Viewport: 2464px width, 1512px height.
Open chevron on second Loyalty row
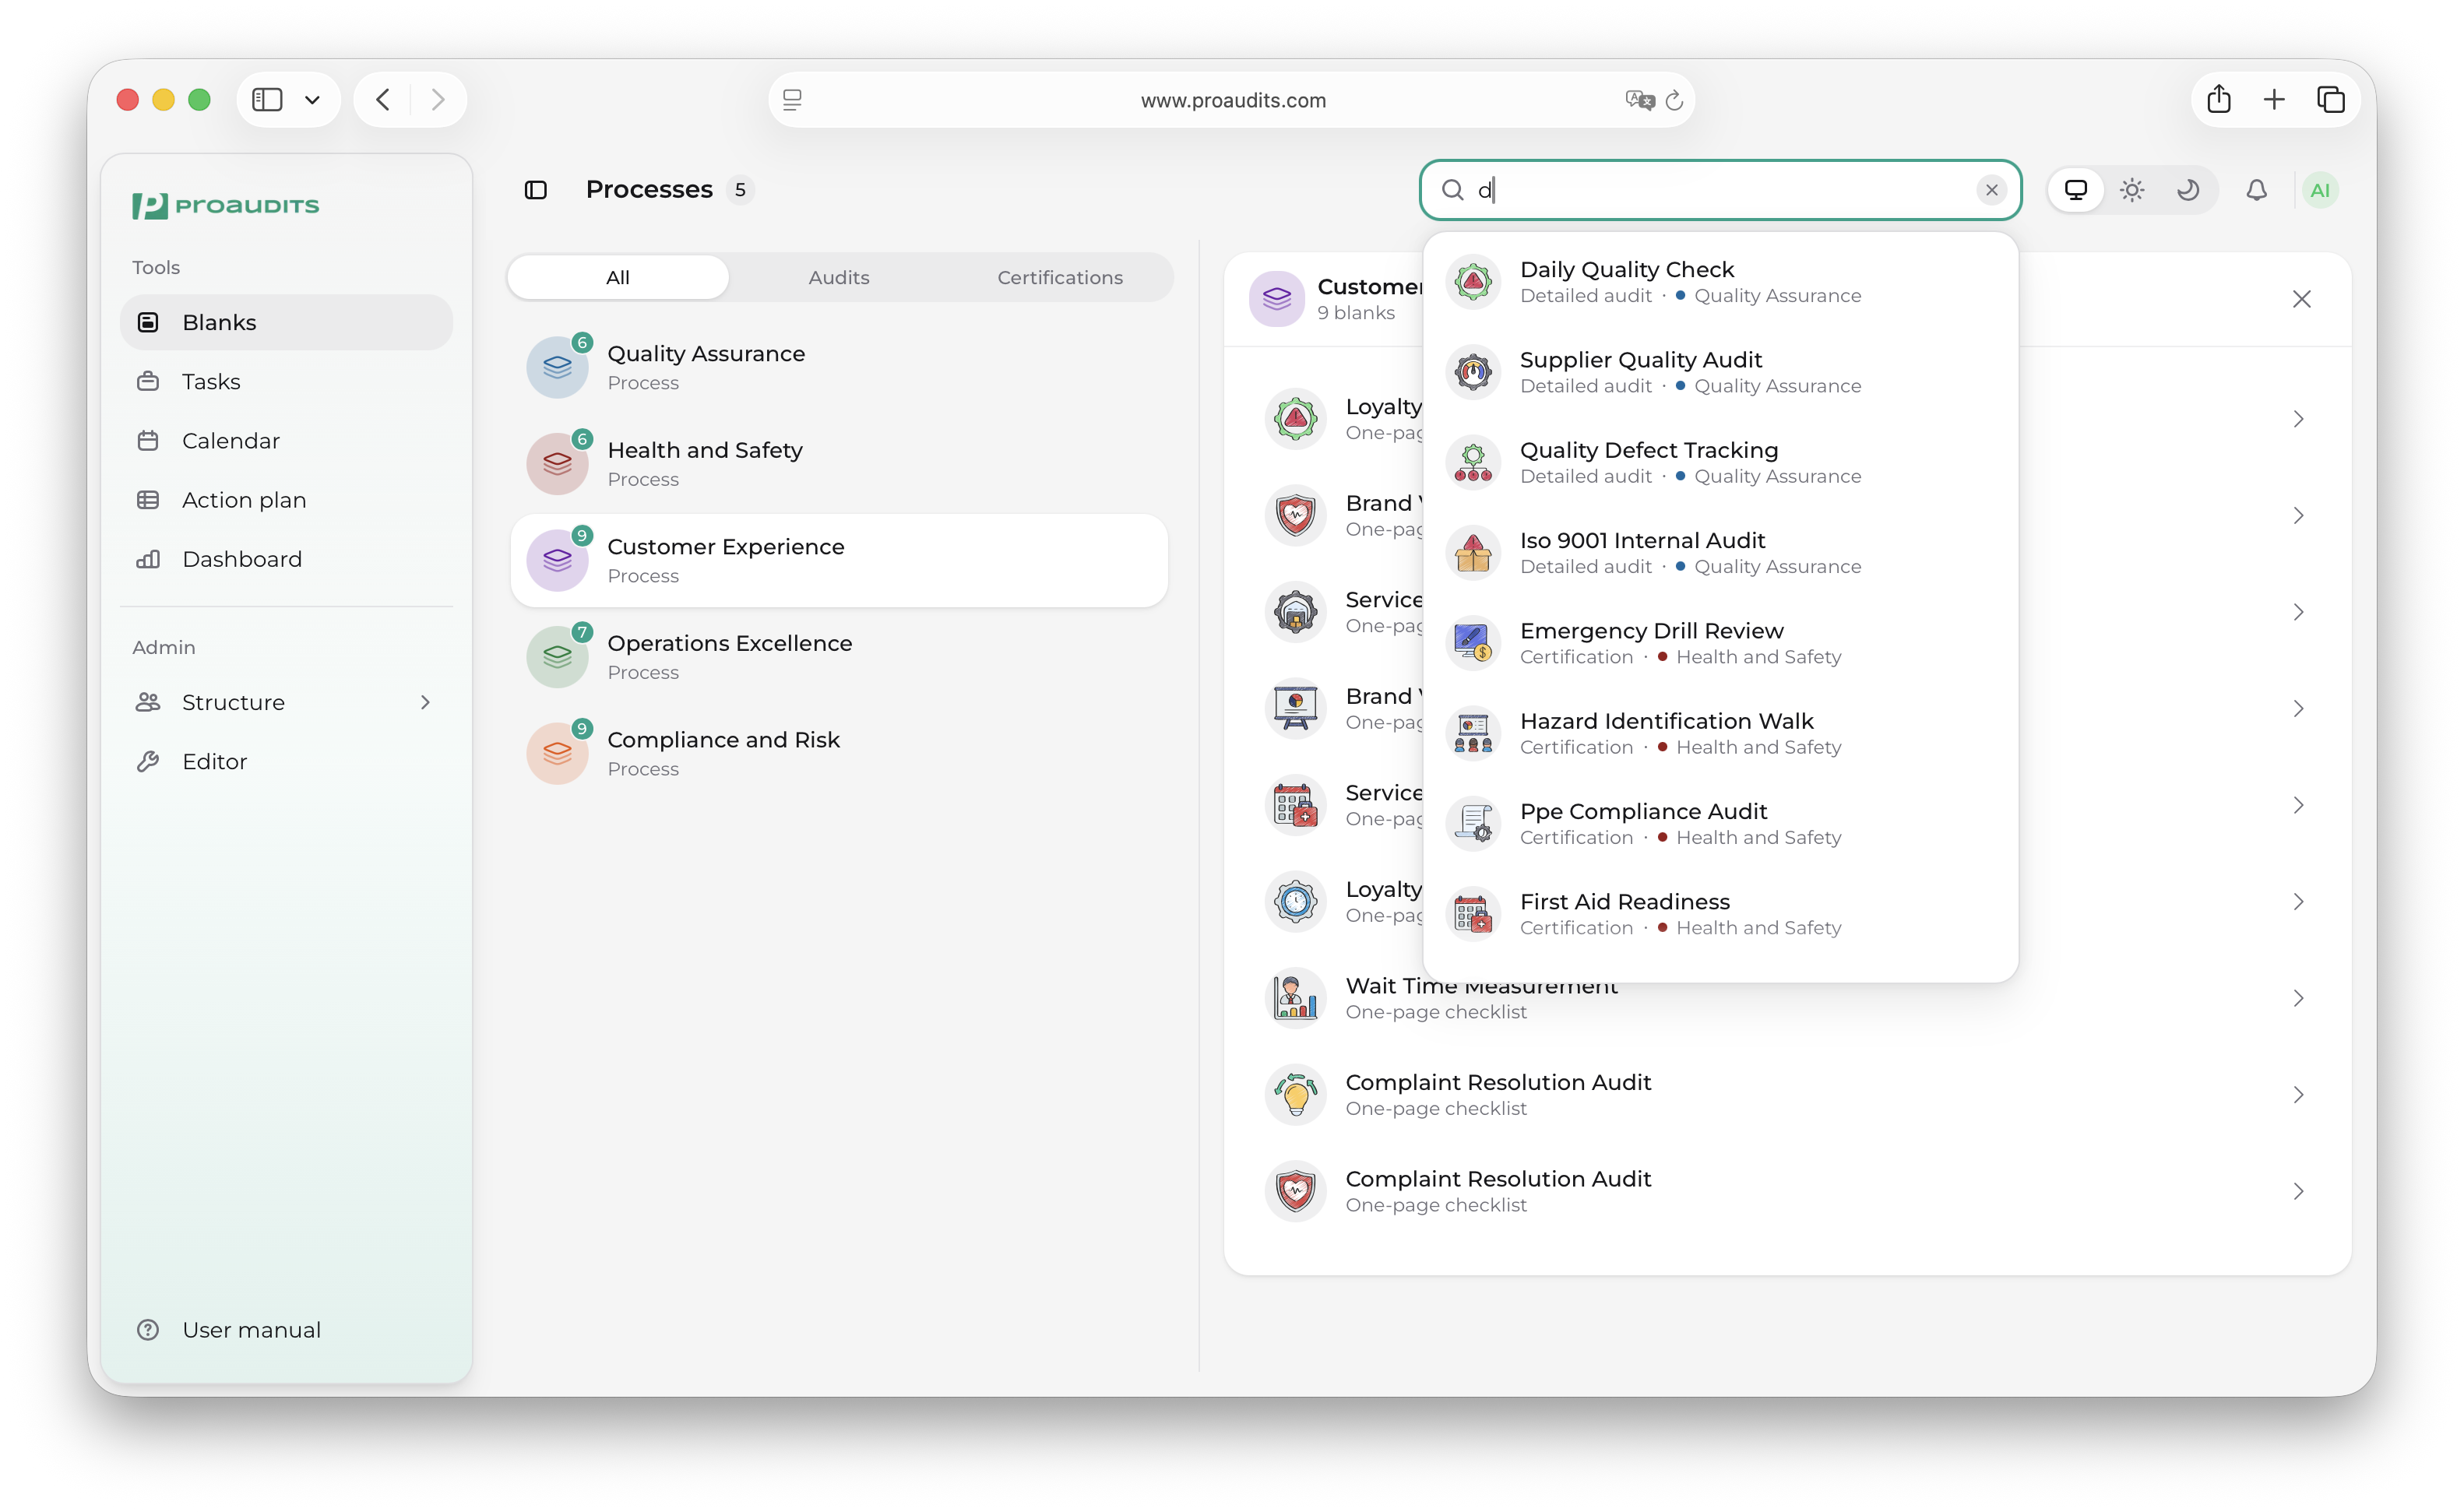click(x=2298, y=901)
